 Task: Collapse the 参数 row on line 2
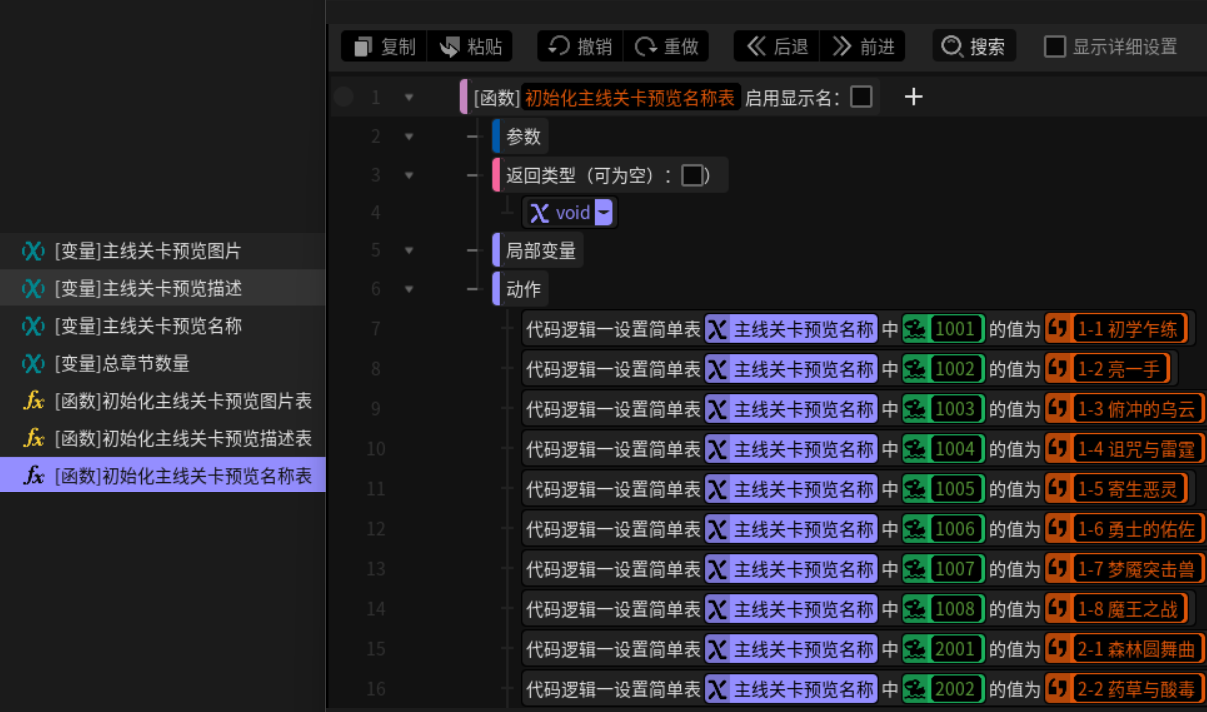tap(409, 136)
